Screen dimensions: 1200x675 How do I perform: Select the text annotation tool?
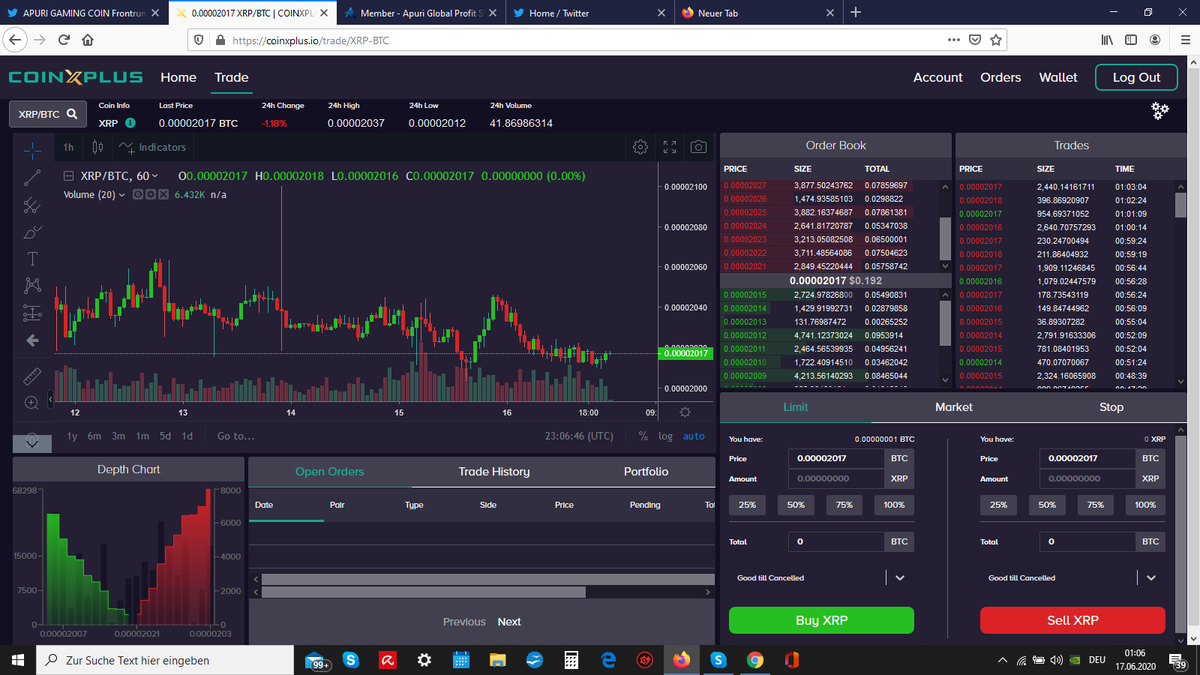click(x=32, y=259)
